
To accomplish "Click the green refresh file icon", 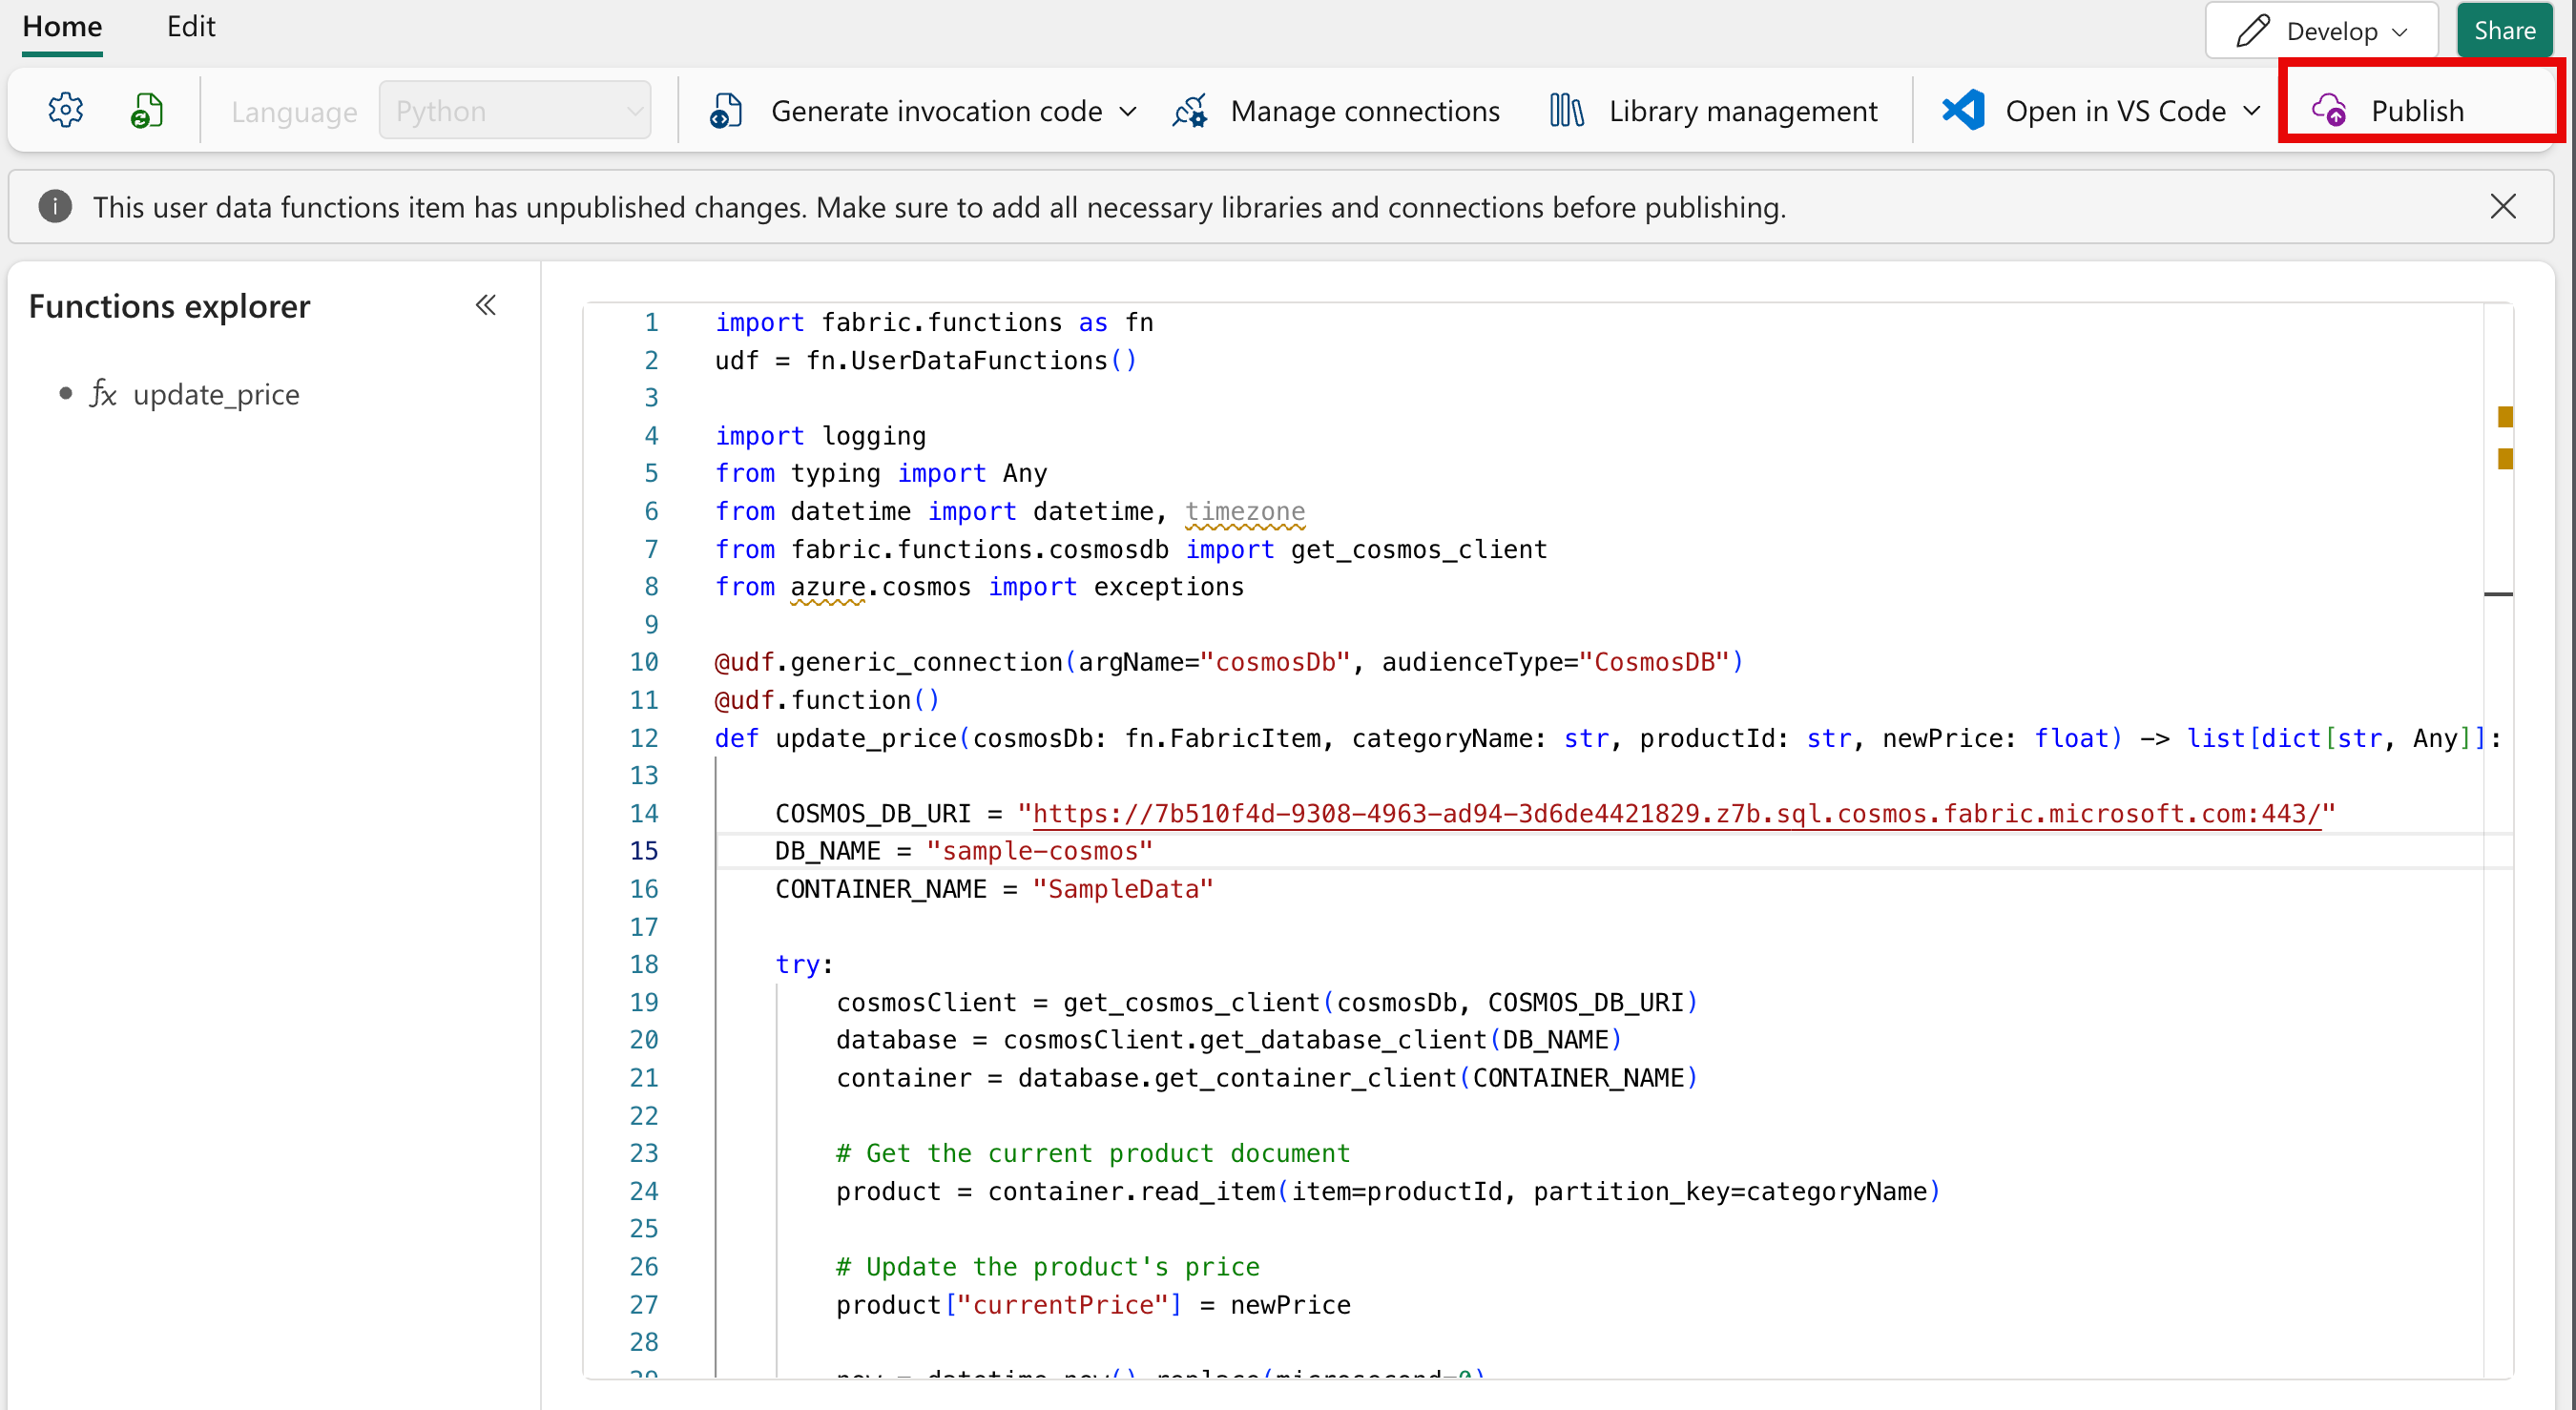I will [147, 110].
